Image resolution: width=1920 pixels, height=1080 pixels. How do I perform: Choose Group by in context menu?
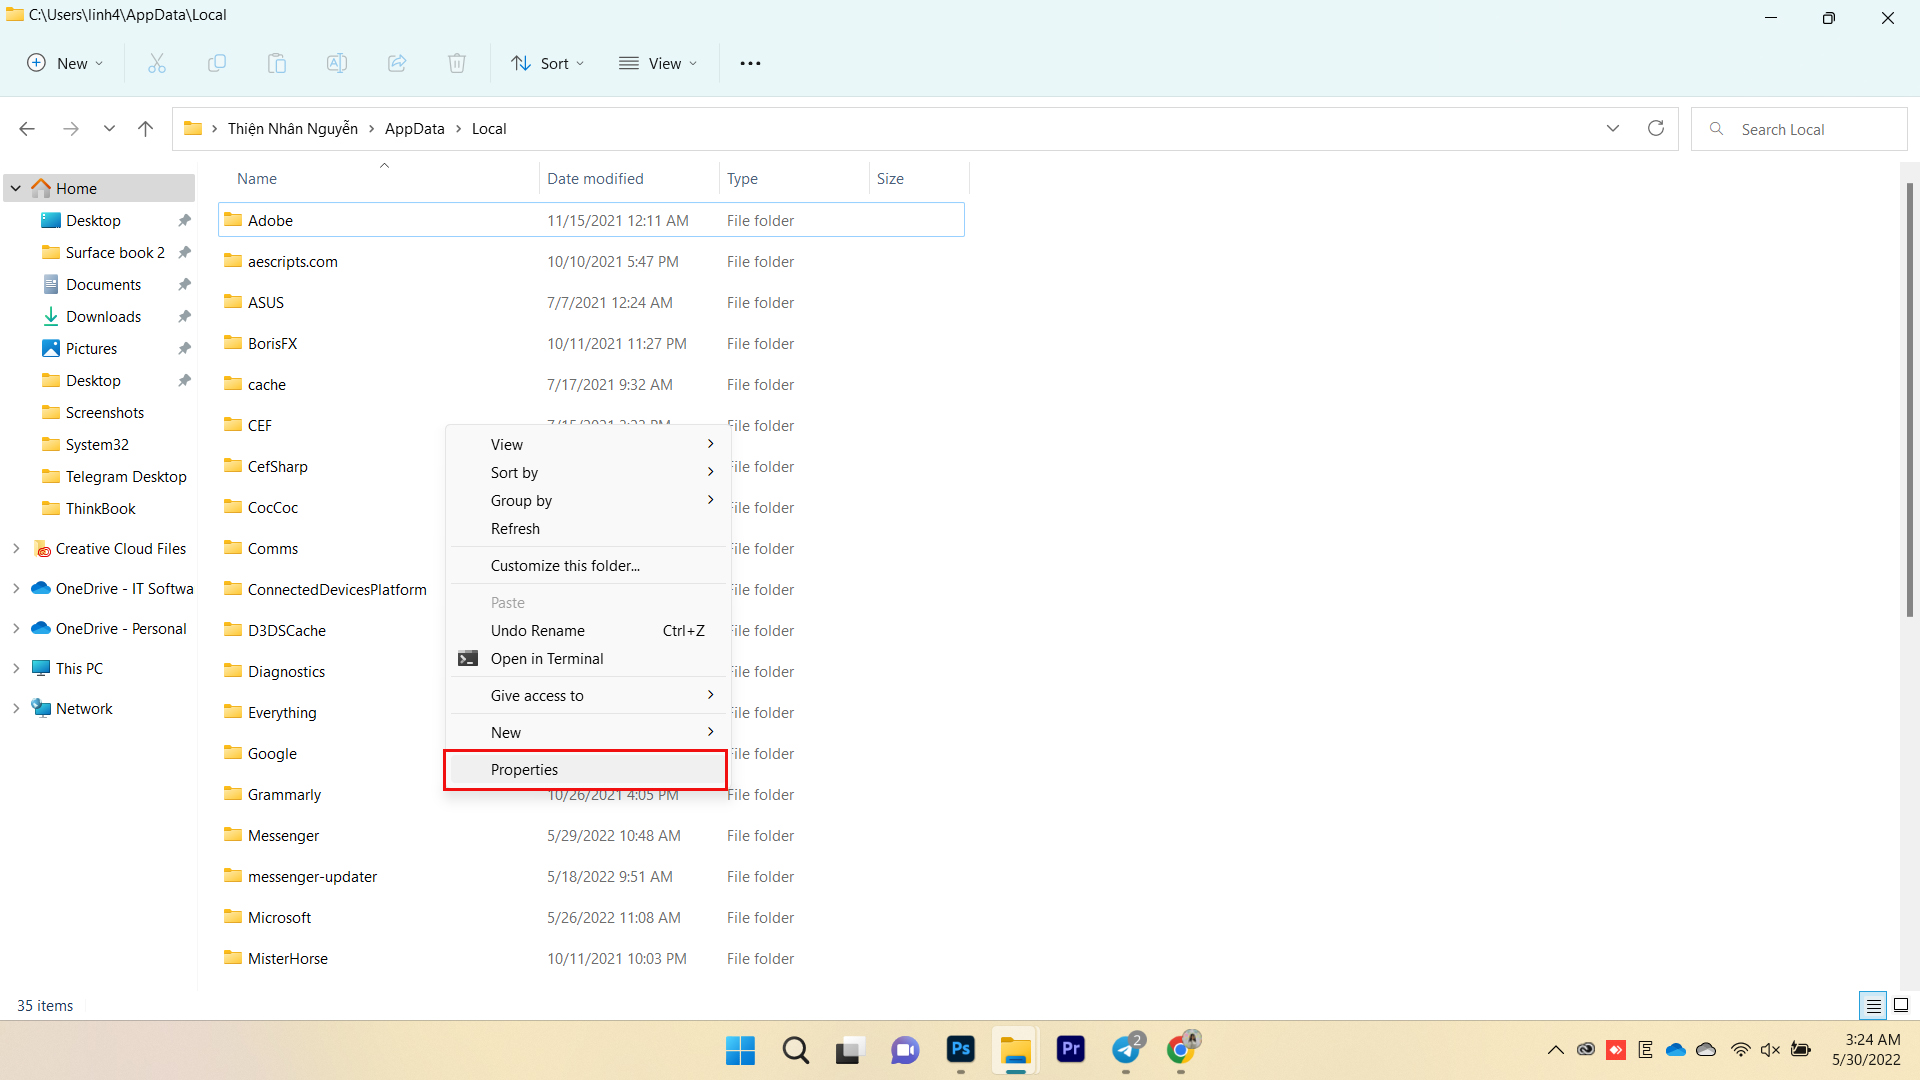[x=588, y=500]
